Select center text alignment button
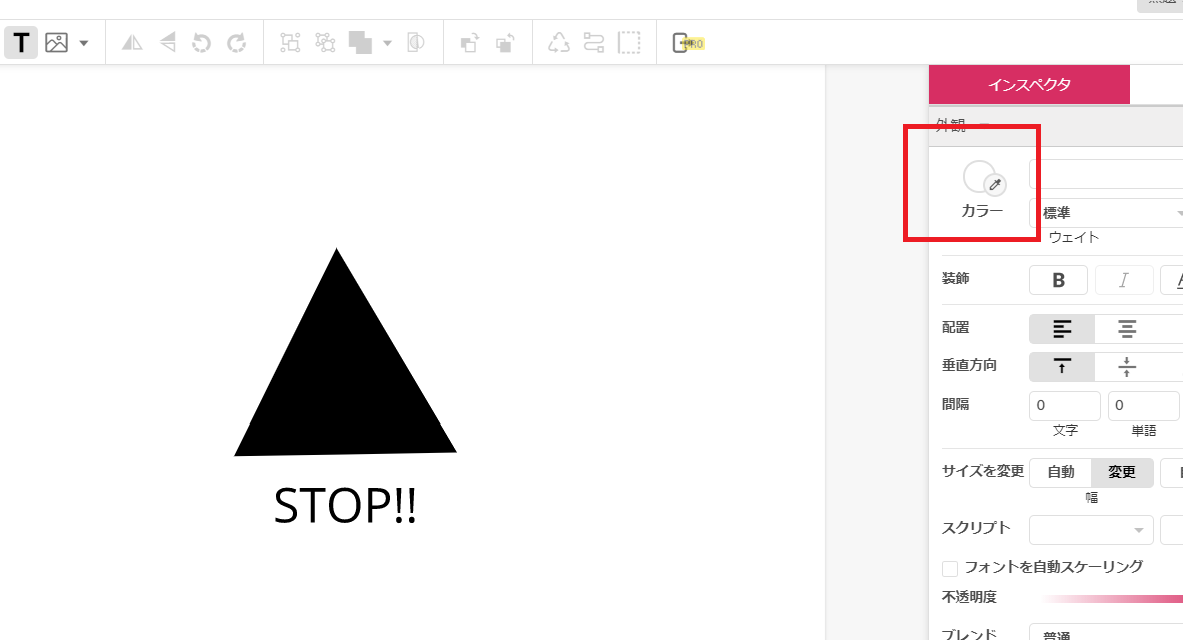 (1127, 329)
